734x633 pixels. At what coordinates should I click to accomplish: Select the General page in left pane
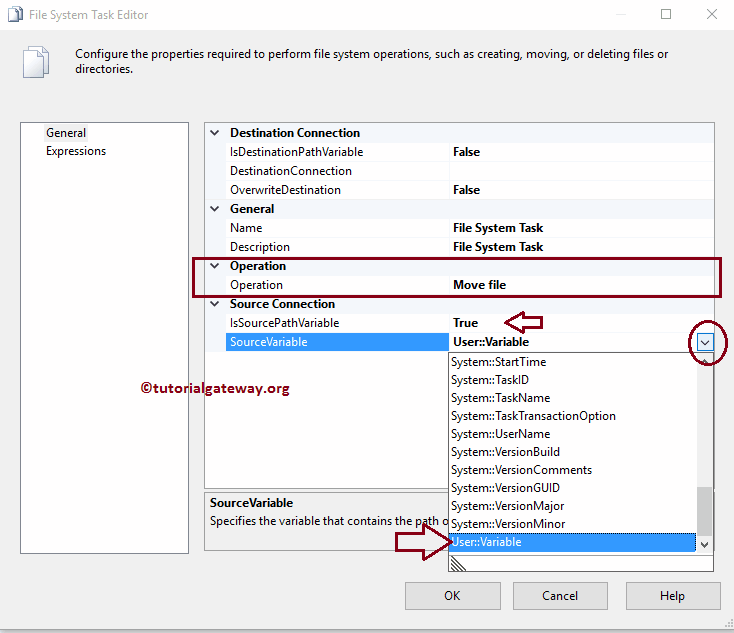pos(66,133)
